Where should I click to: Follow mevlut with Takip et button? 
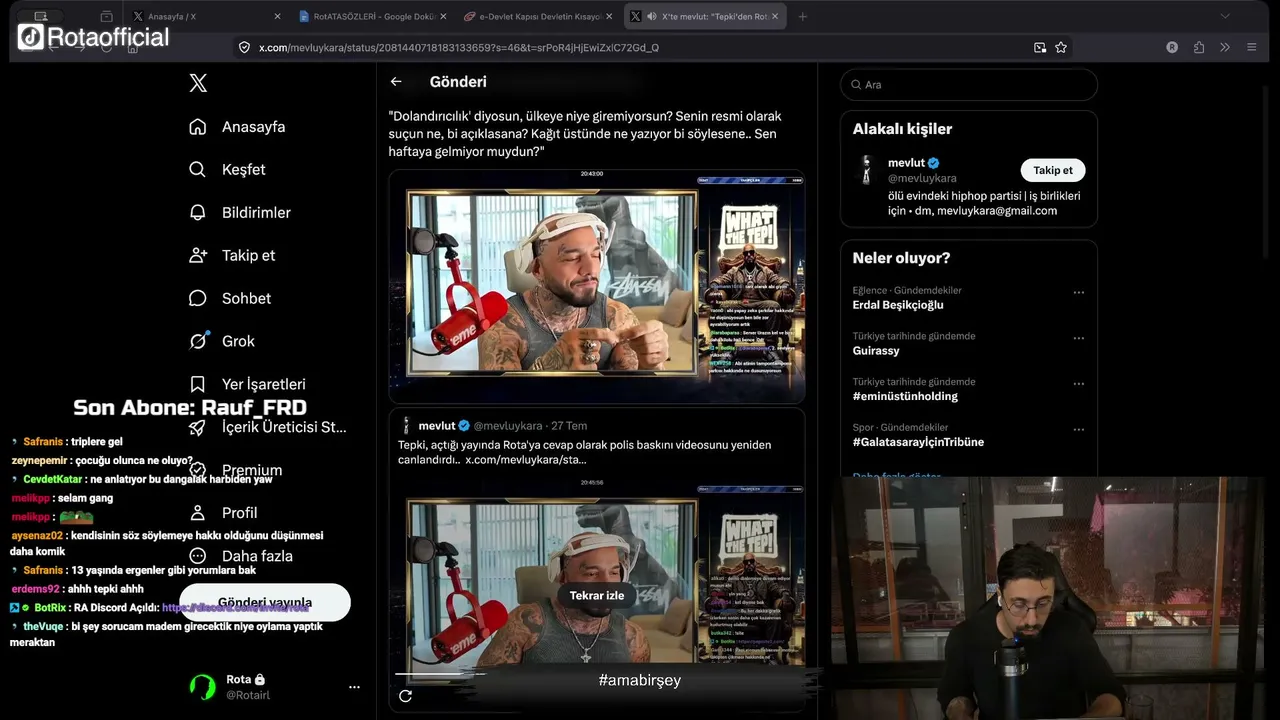[1053, 170]
